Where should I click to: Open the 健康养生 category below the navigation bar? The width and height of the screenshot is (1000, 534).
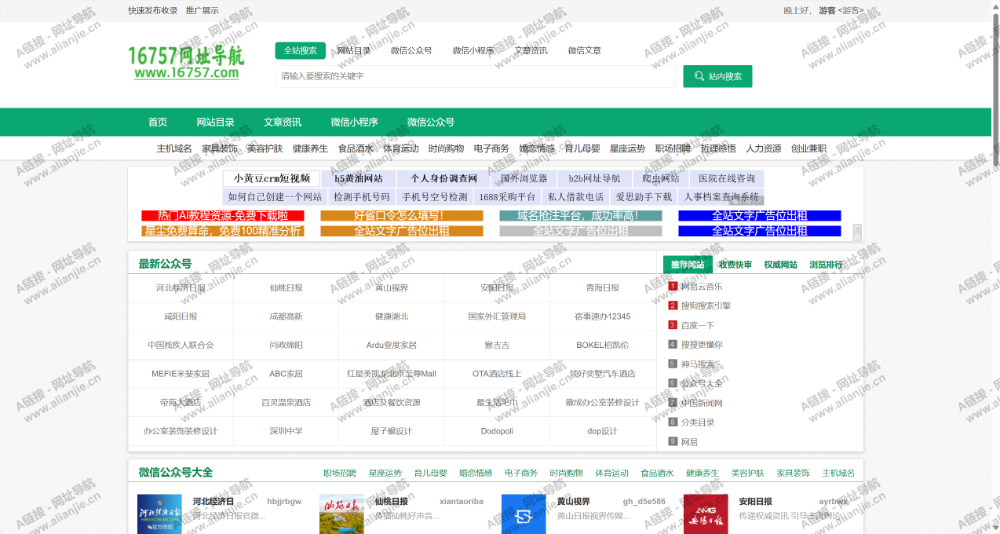coord(310,148)
